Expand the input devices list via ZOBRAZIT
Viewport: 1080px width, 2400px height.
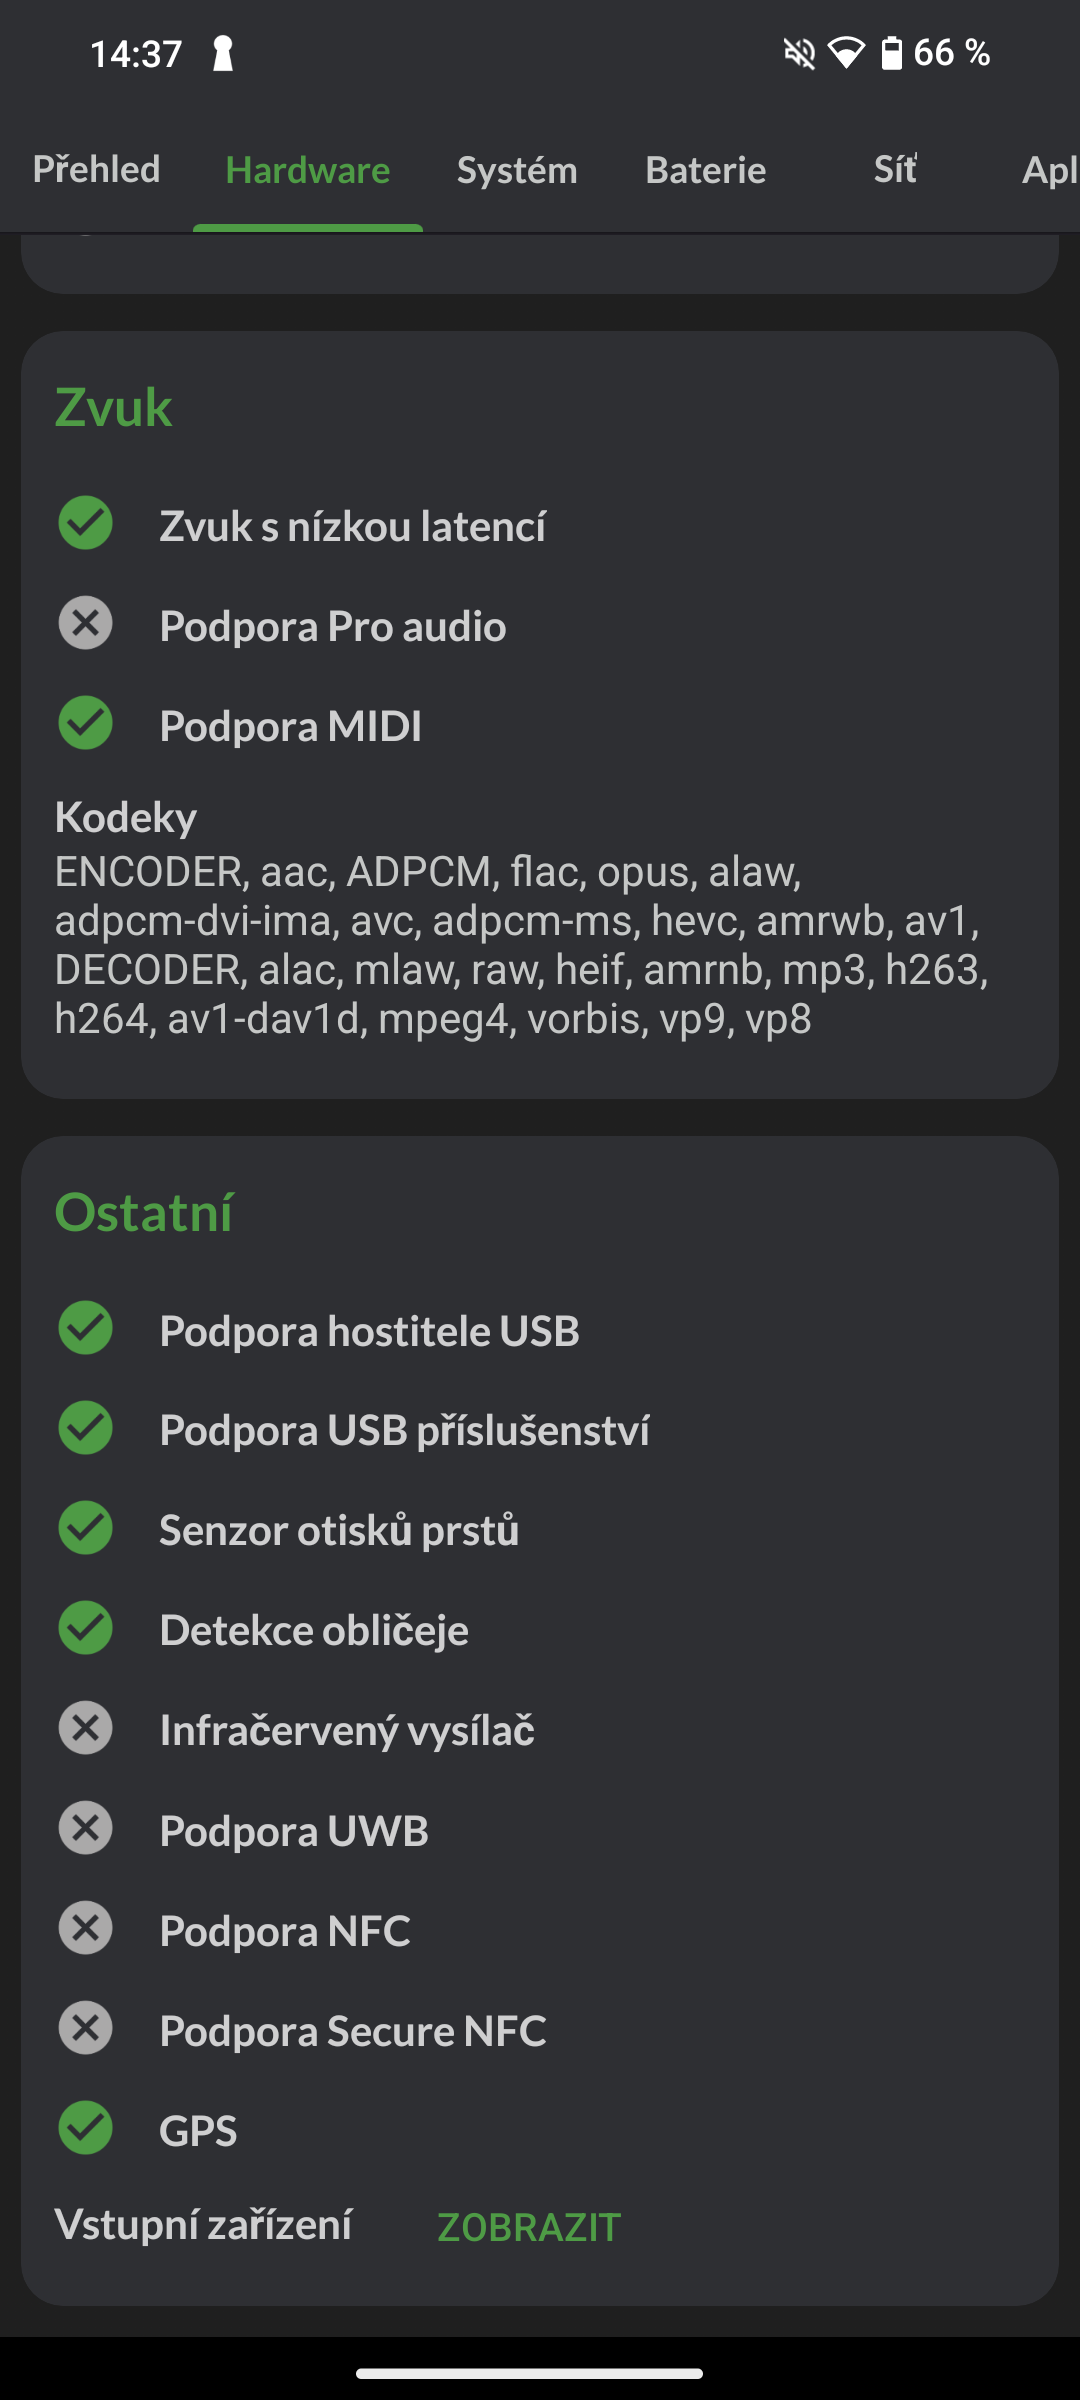pos(527,2226)
